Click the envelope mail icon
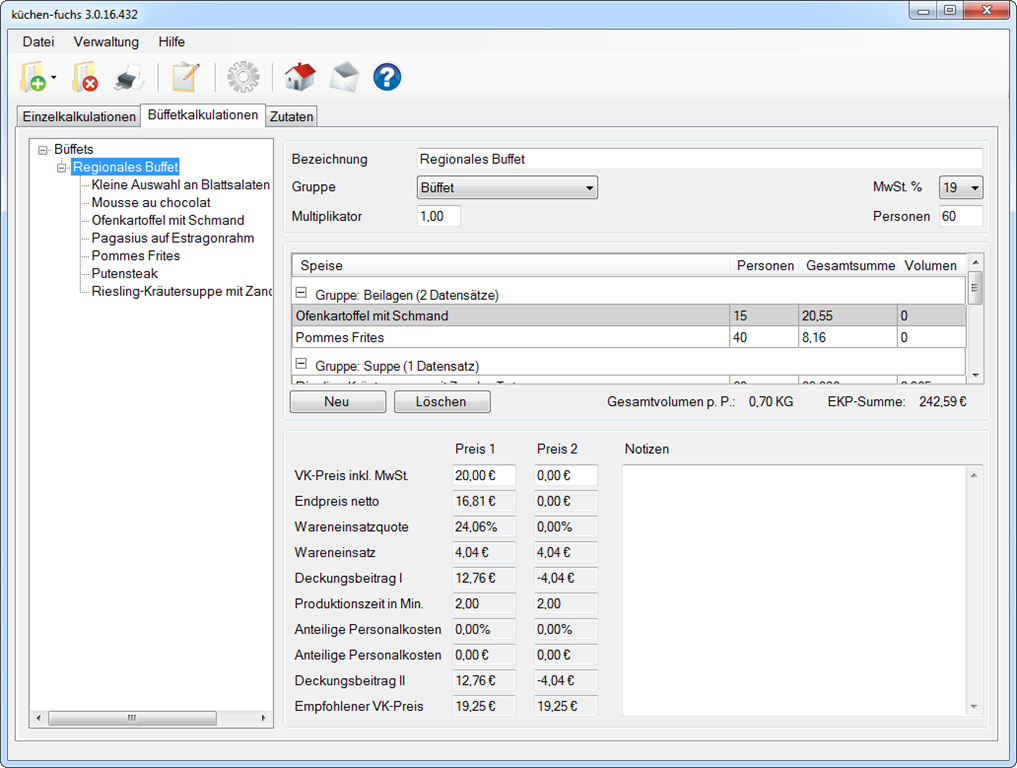 (x=344, y=78)
